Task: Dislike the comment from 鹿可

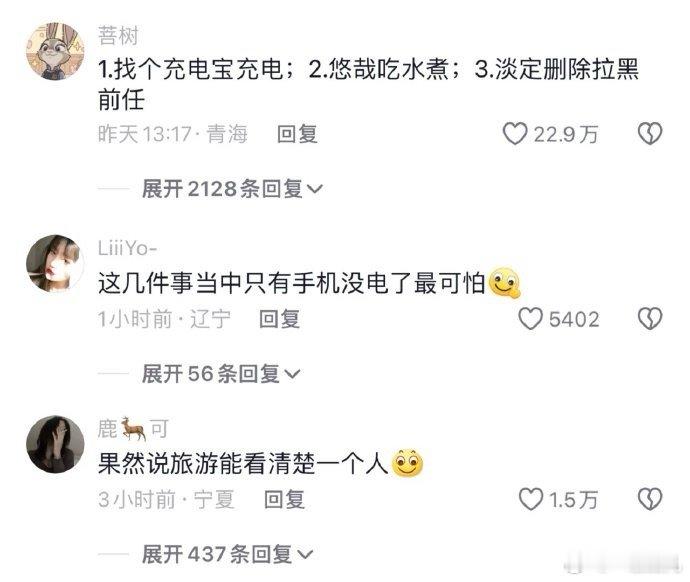Action: [650, 499]
